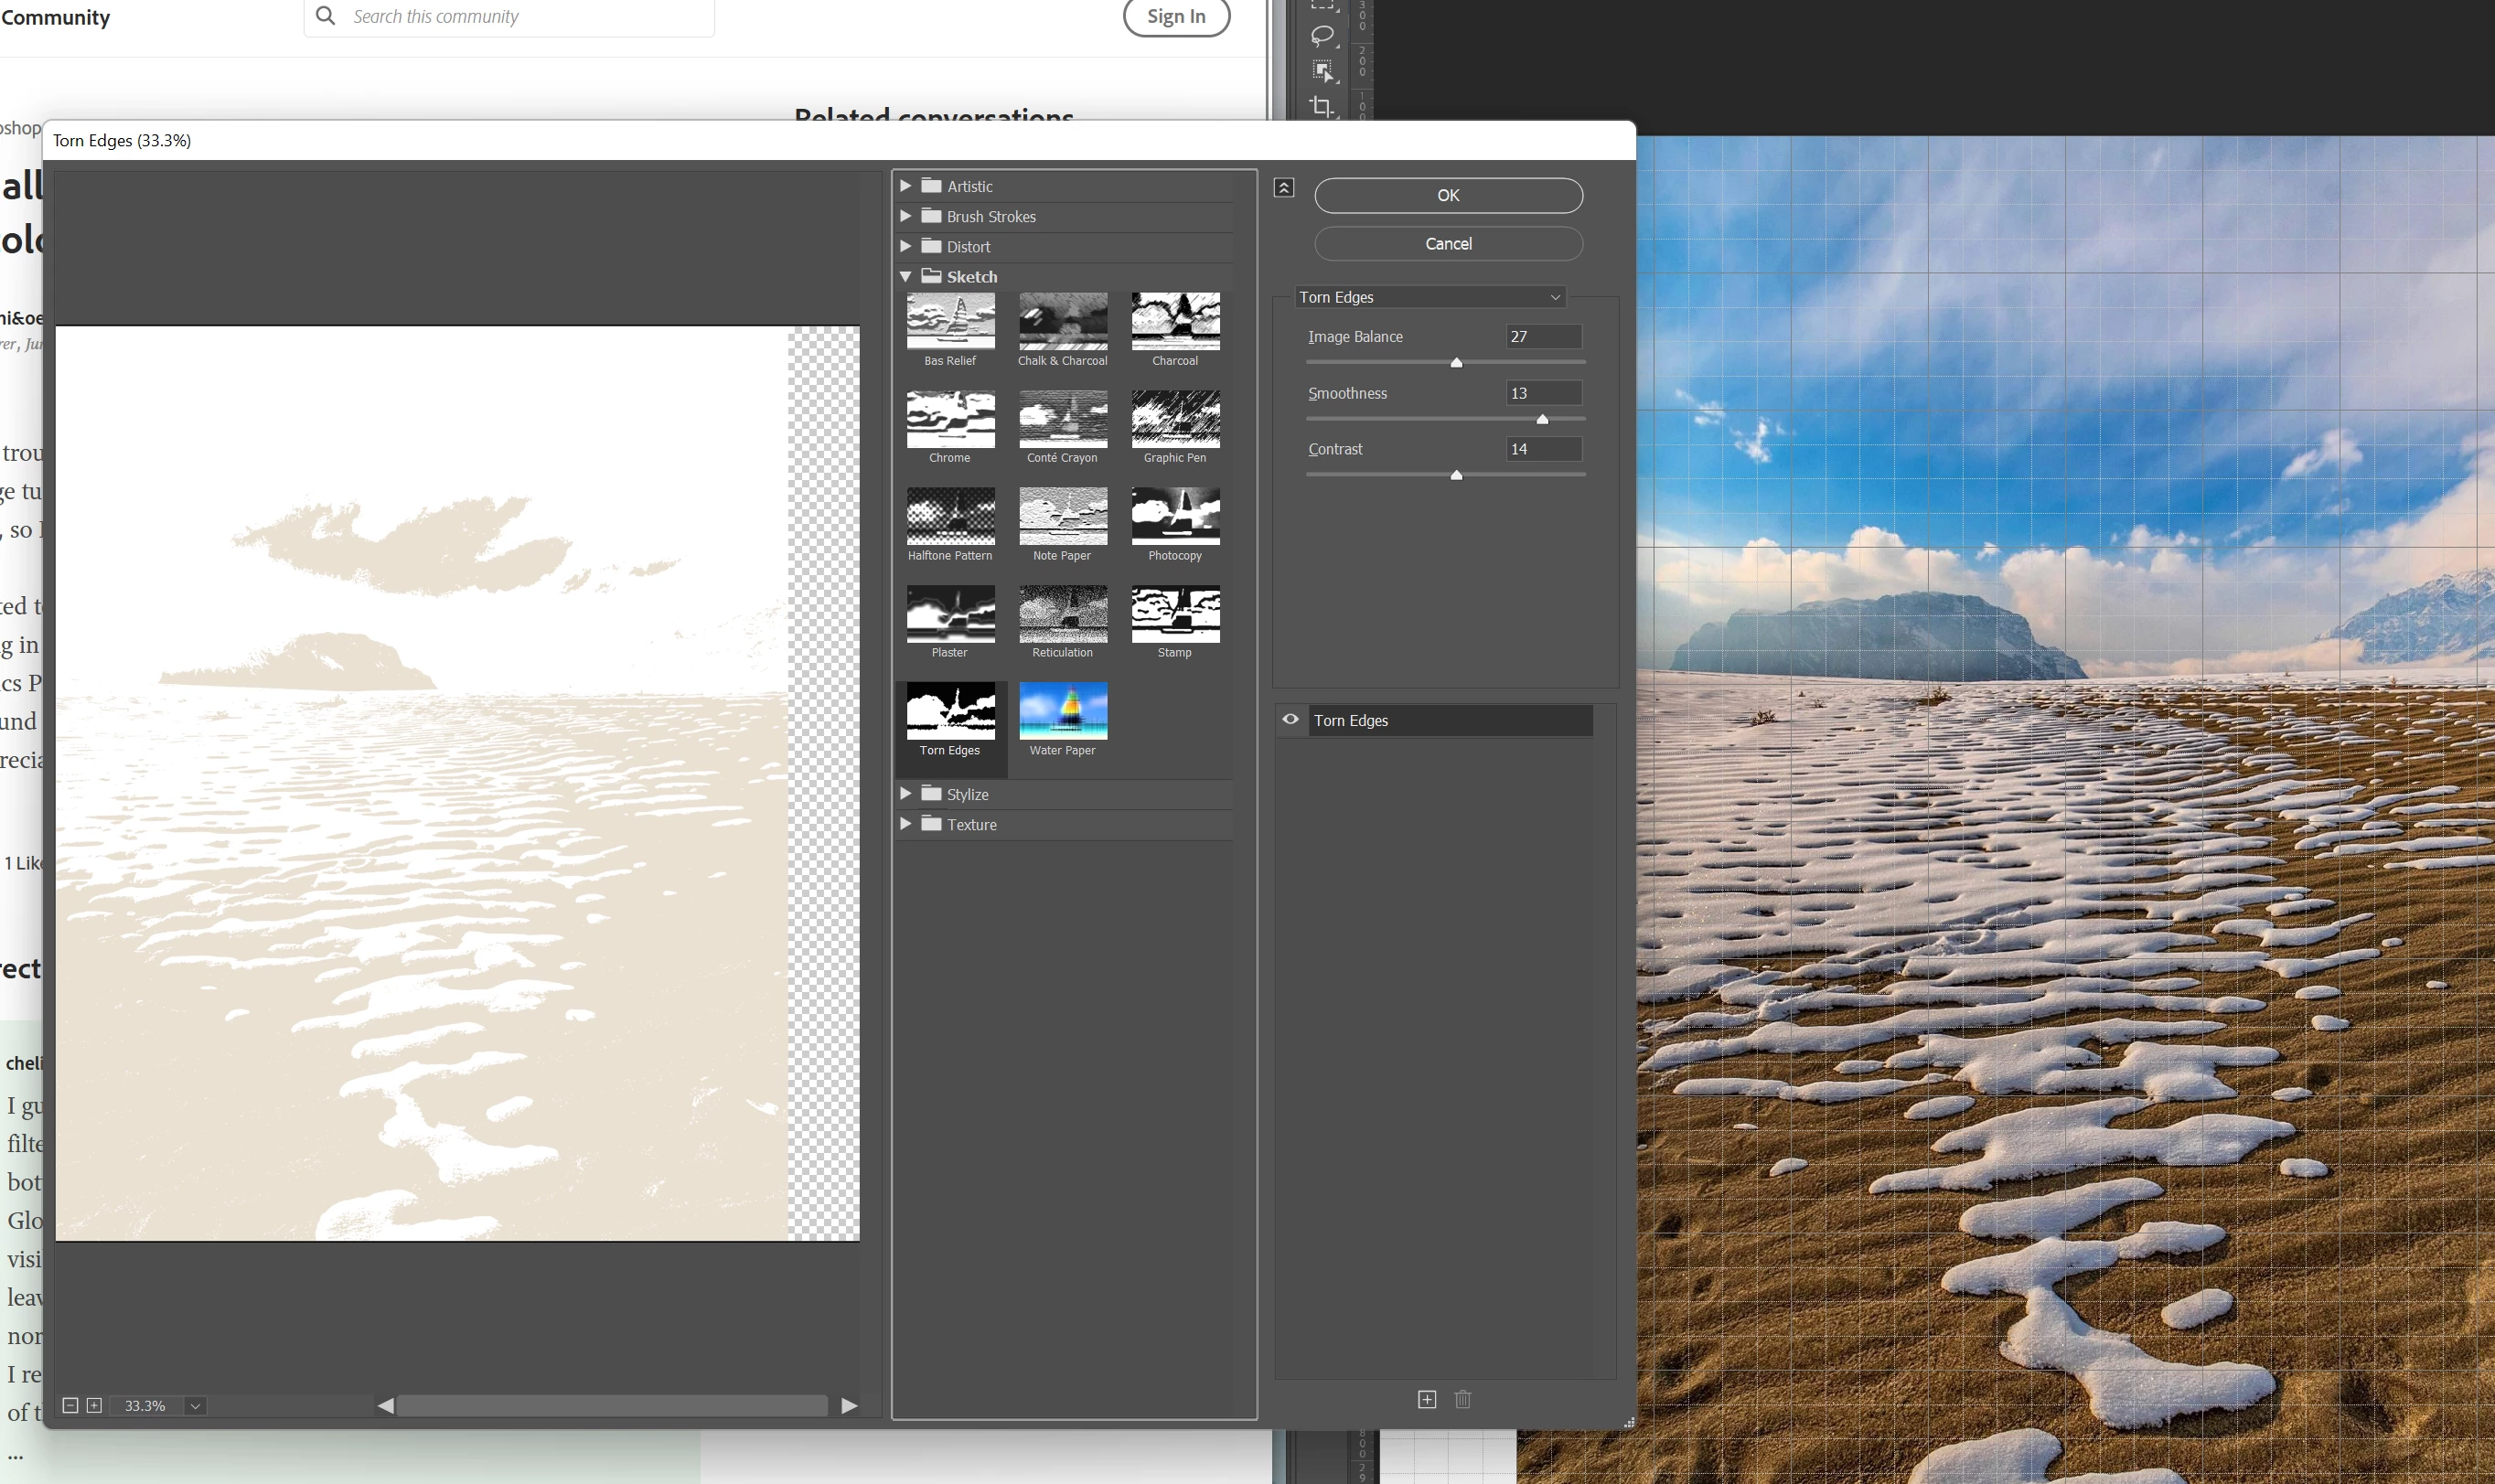Open the Torn Edges filter dropdown
Image resolution: width=2495 pixels, height=1484 pixels.
coord(1430,297)
